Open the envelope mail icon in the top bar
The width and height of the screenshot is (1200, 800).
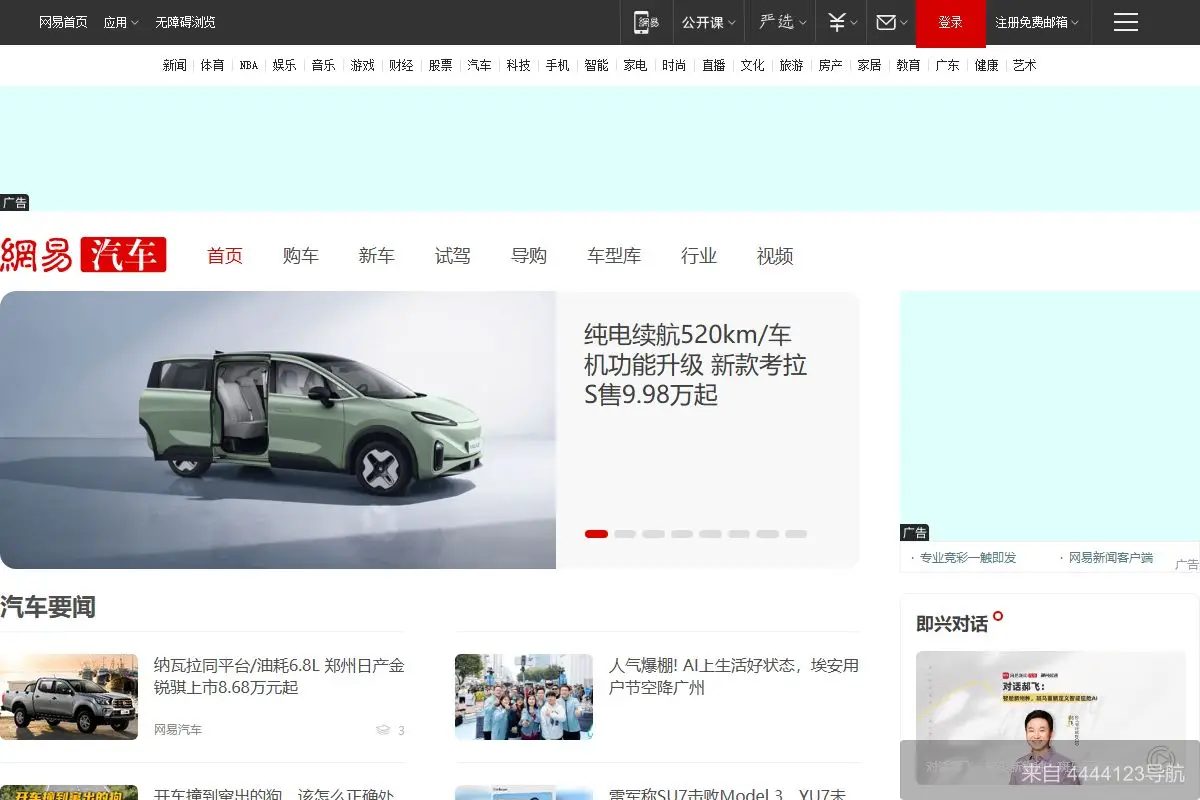coord(884,21)
